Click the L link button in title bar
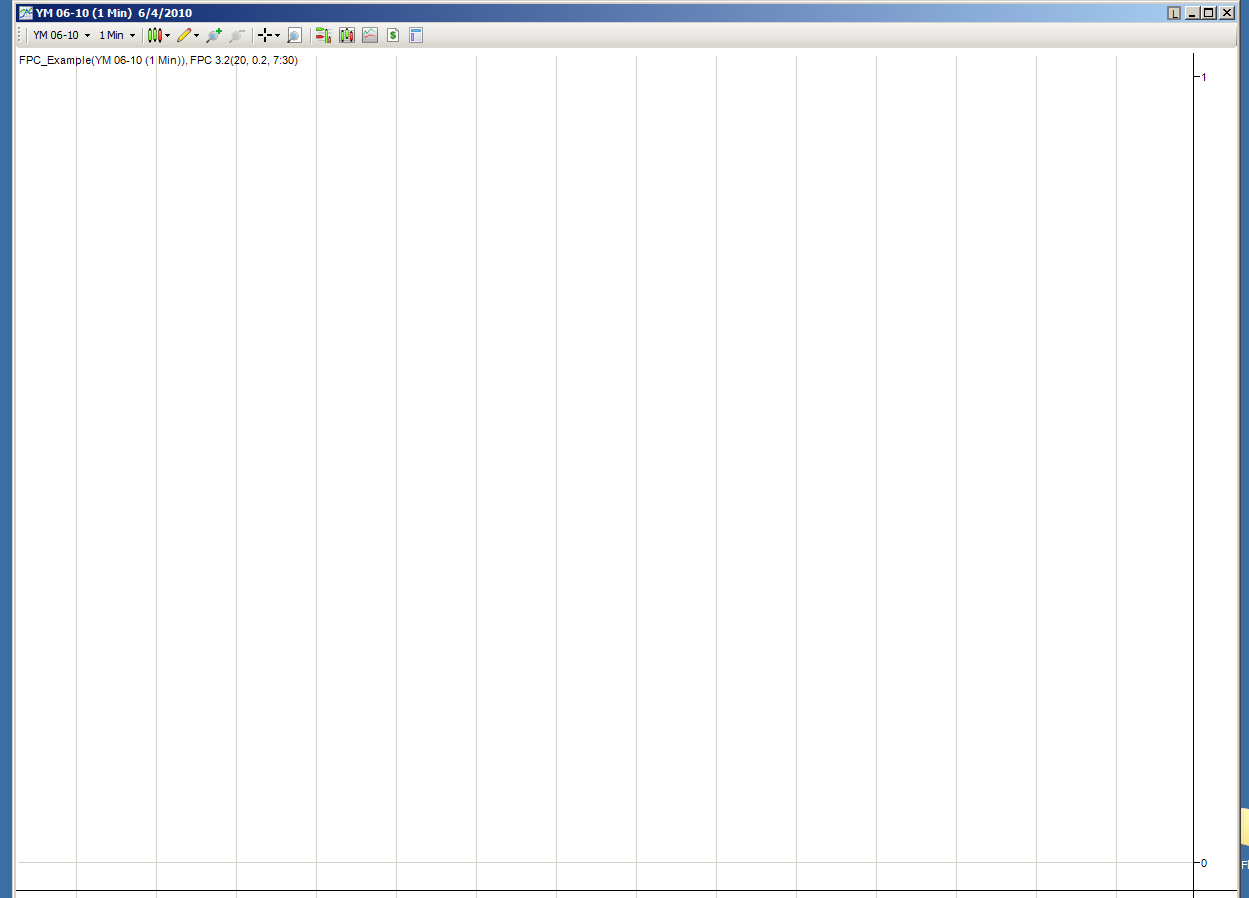This screenshot has height=898, width=1249. point(1174,13)
